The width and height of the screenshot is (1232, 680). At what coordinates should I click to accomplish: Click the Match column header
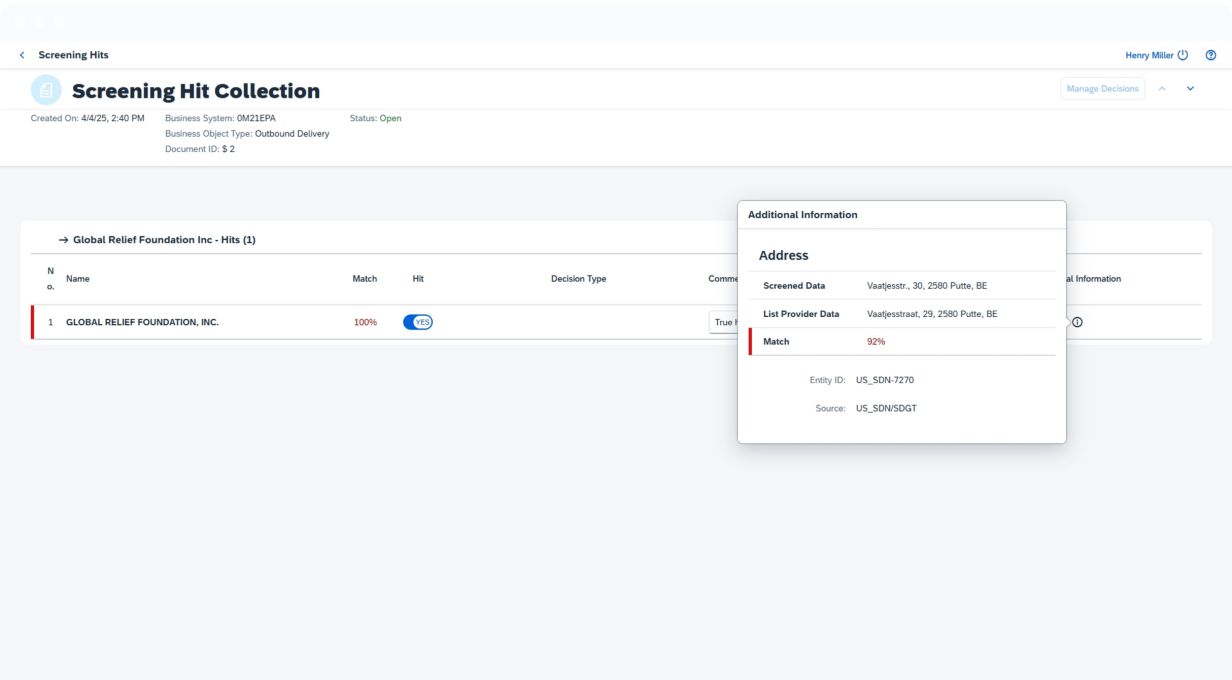365,279
